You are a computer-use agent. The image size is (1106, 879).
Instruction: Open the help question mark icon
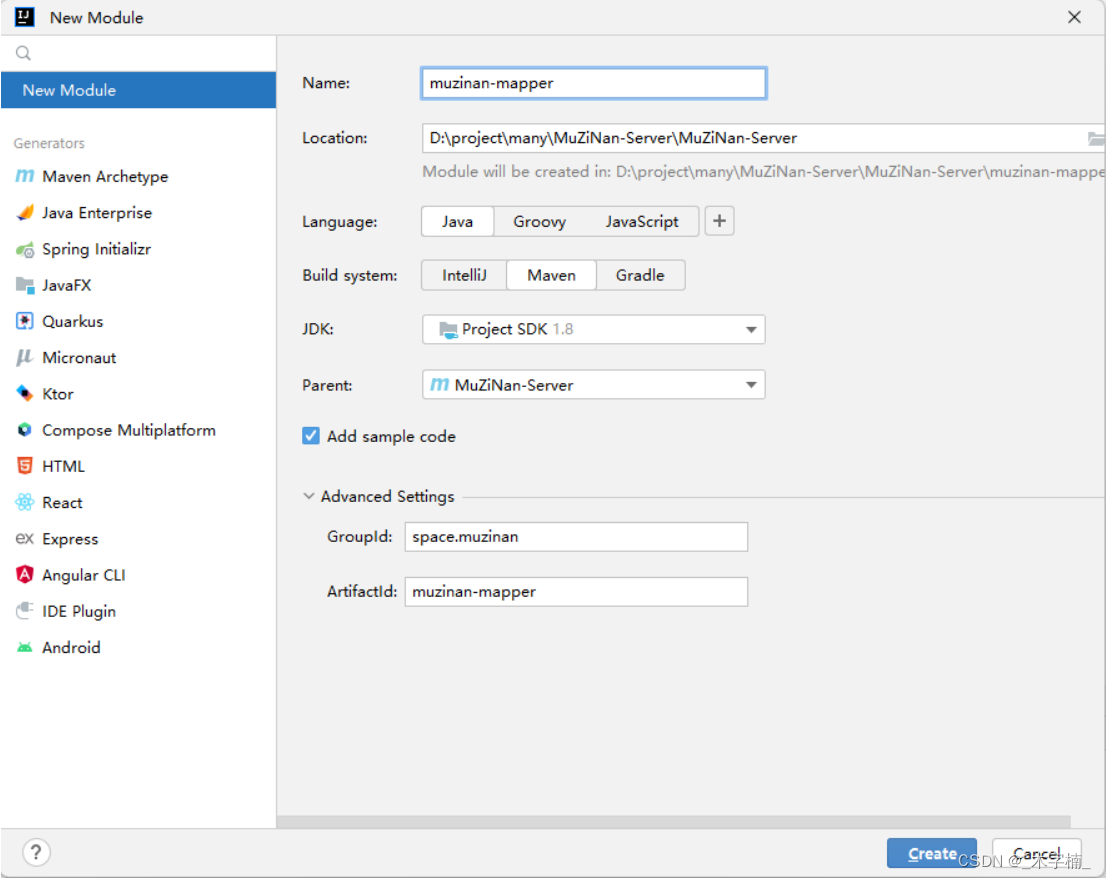(x=37, y=853)
